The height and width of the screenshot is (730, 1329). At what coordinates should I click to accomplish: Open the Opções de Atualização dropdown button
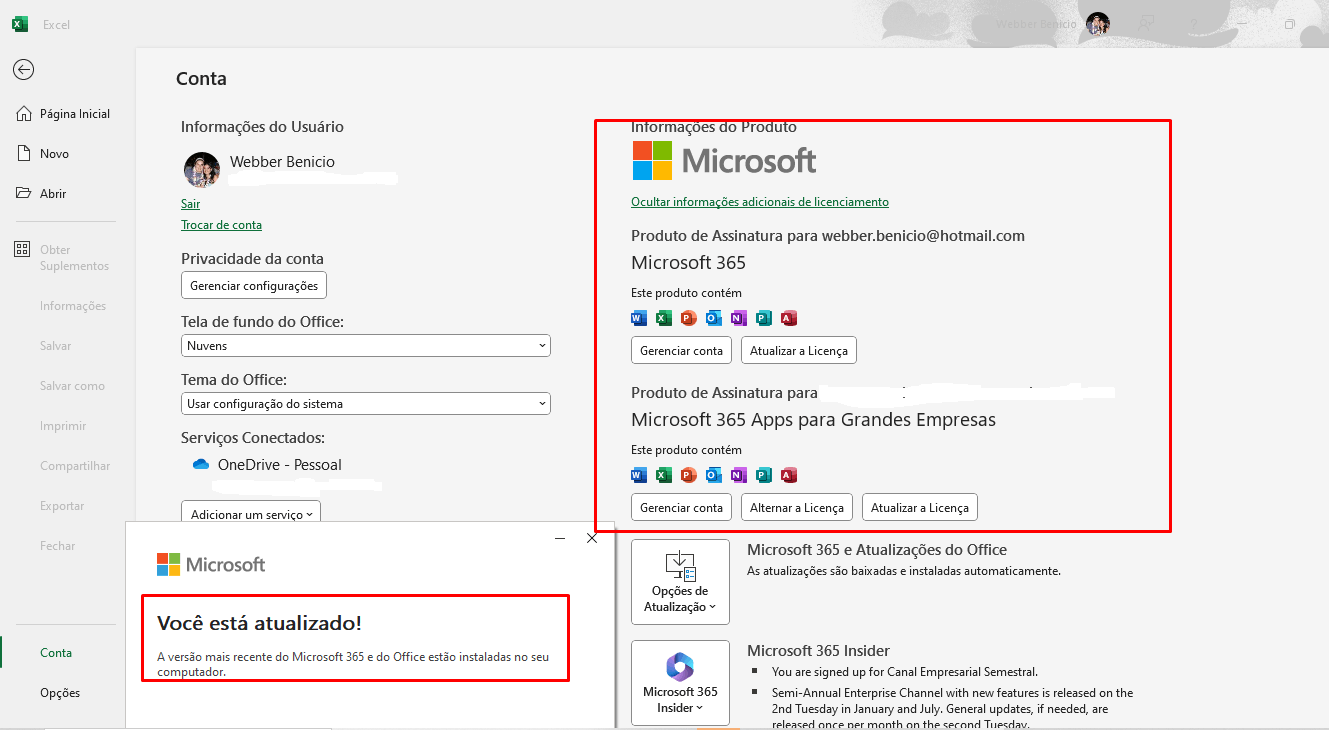tap(680, 582)
